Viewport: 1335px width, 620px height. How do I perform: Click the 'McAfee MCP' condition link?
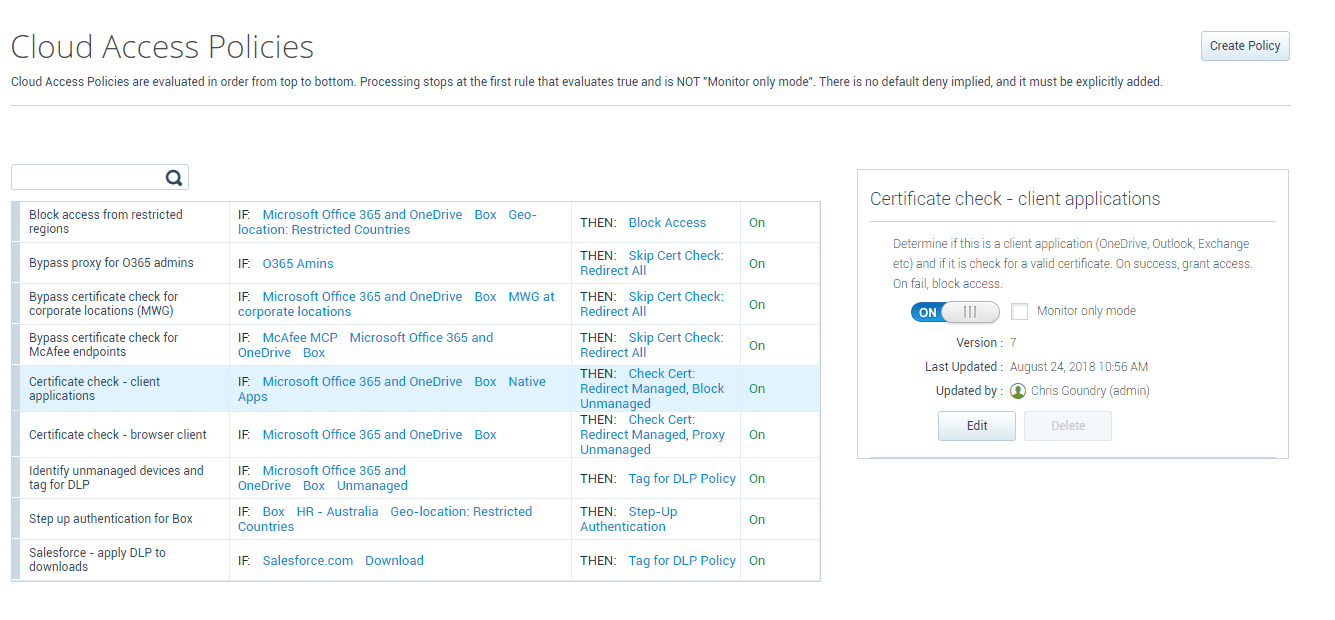click(x=300, y=338)
